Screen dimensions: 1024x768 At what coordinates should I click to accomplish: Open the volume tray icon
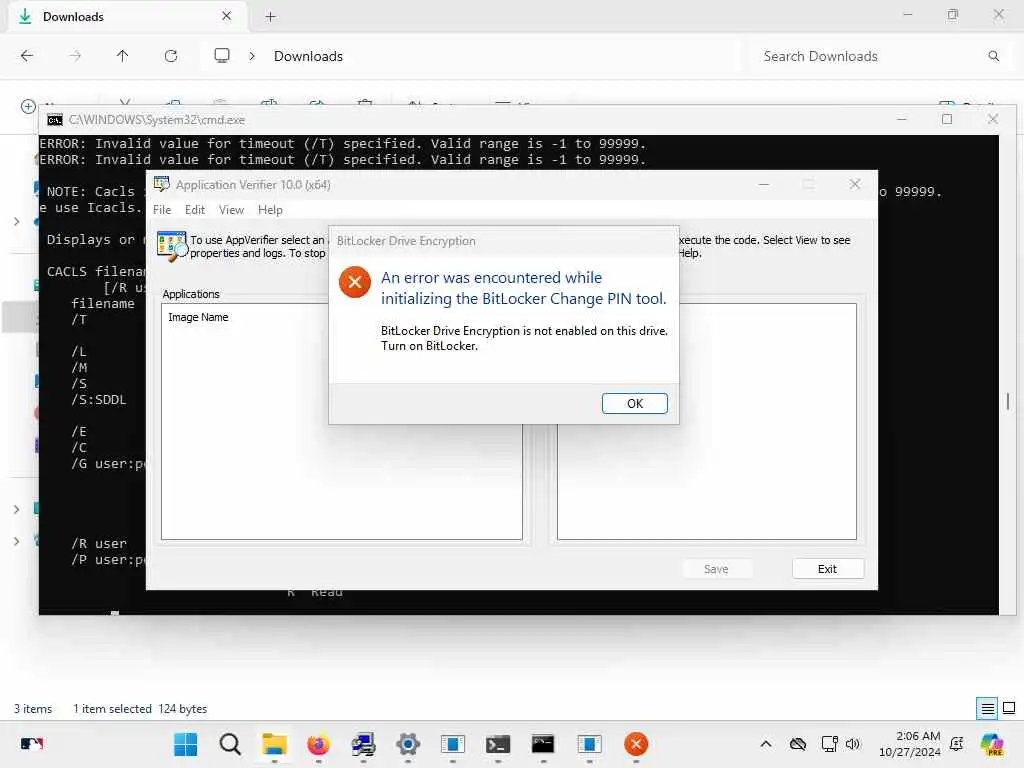853,744
